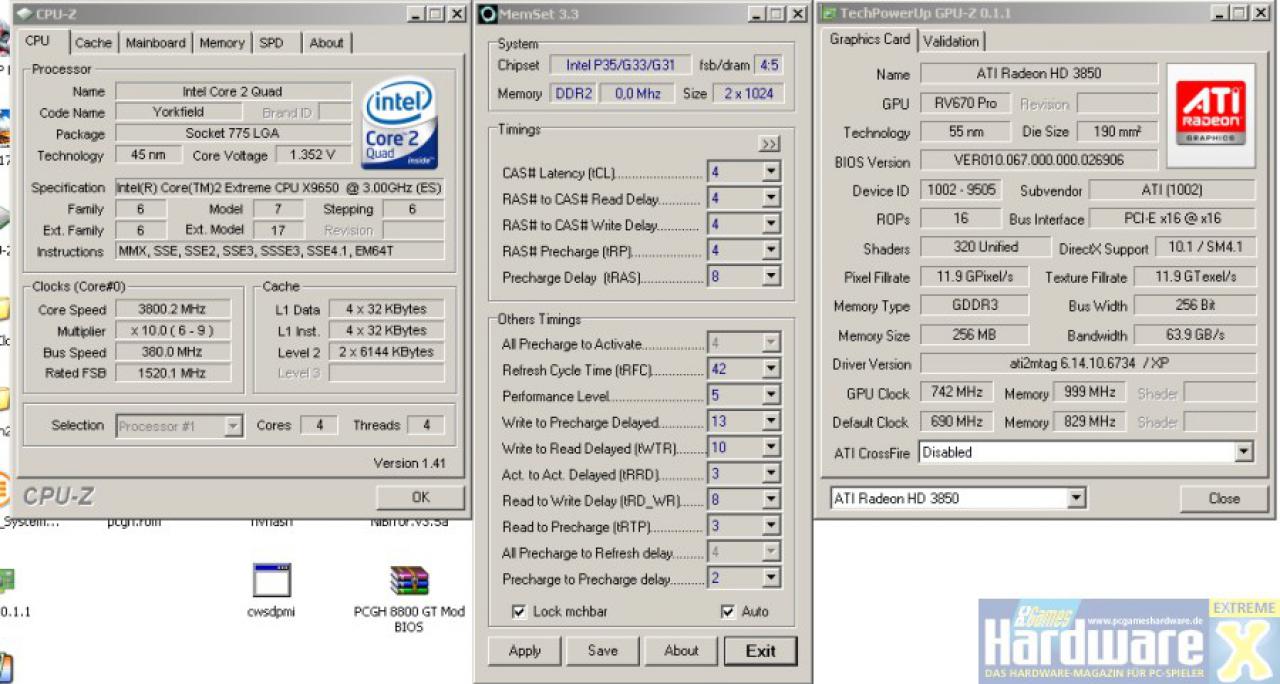Click the Chipset Intel P35/G33/G31 field
The image size is (1280, 684).
(620, 65)
